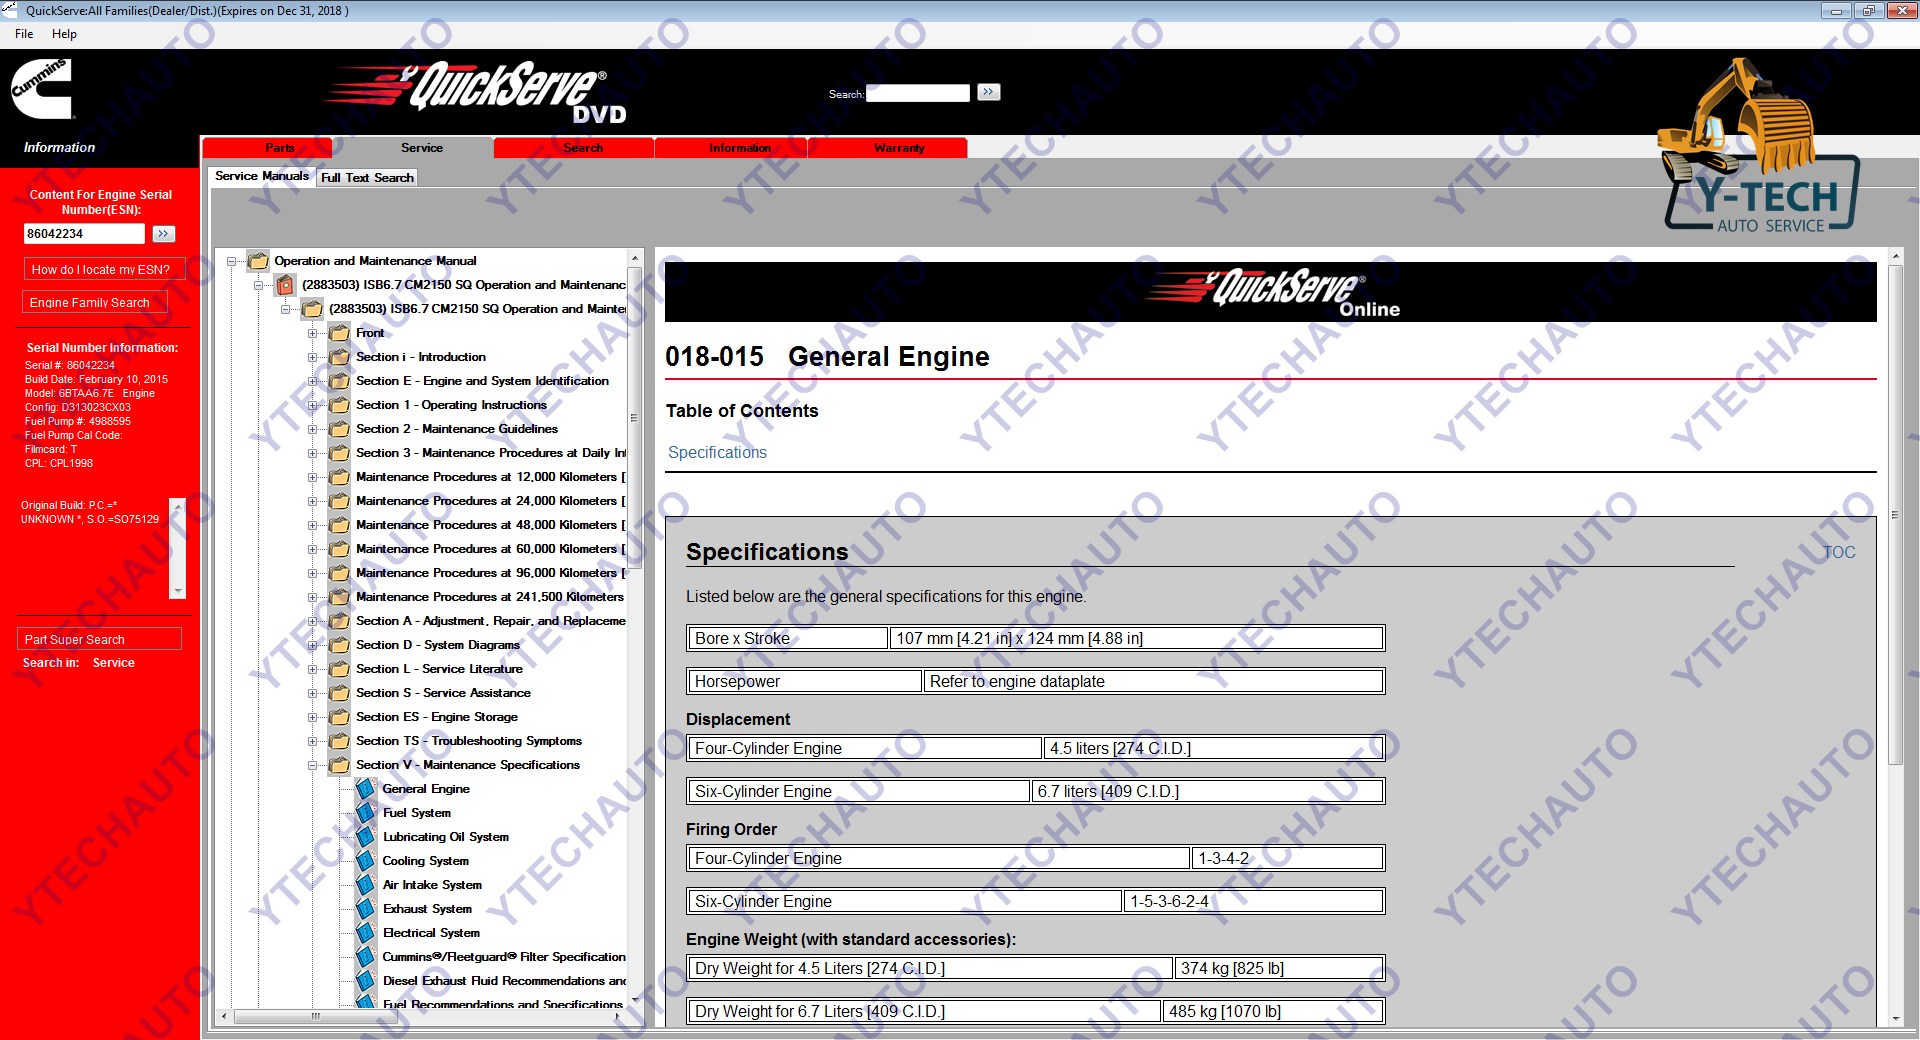Image resolution: width=1920 pixels, height=1040 pixels.
Task: Click Electrical System document icon
Action: [x=366, y=933]
